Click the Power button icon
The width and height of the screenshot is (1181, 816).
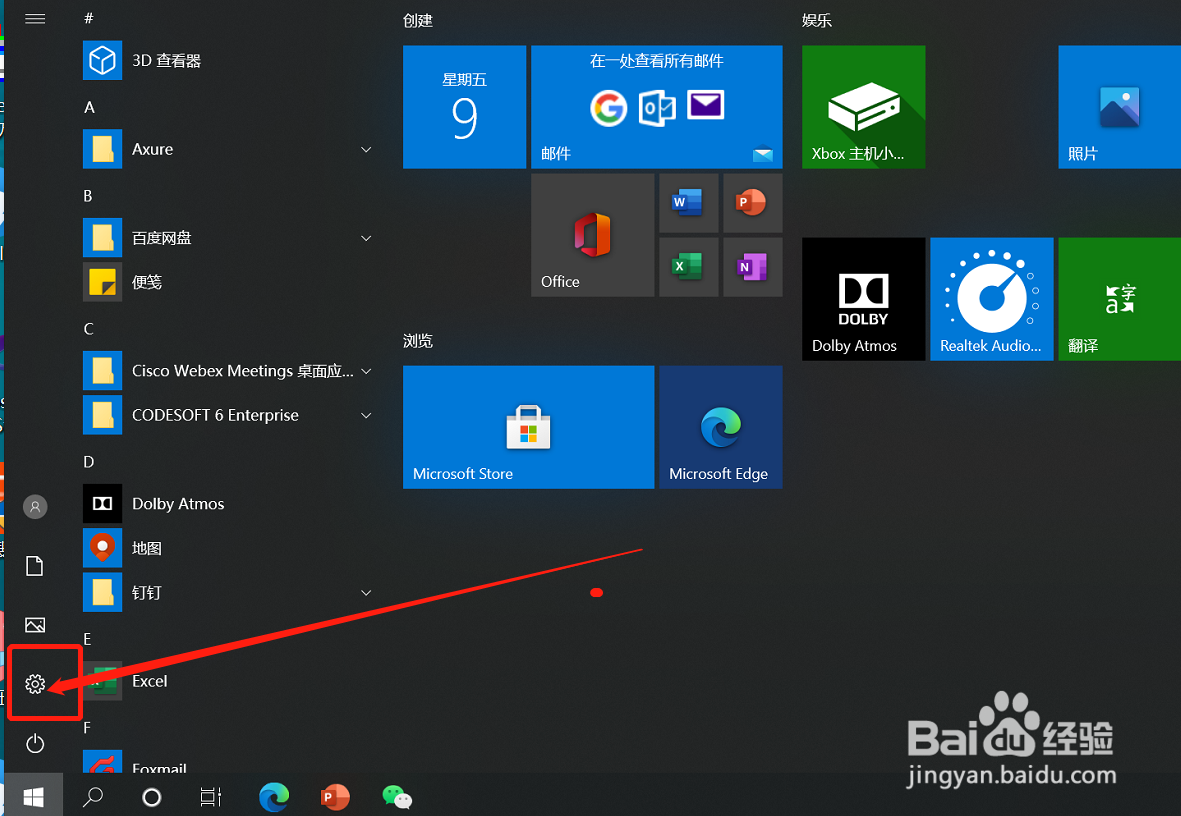click(x=35, y=744)
